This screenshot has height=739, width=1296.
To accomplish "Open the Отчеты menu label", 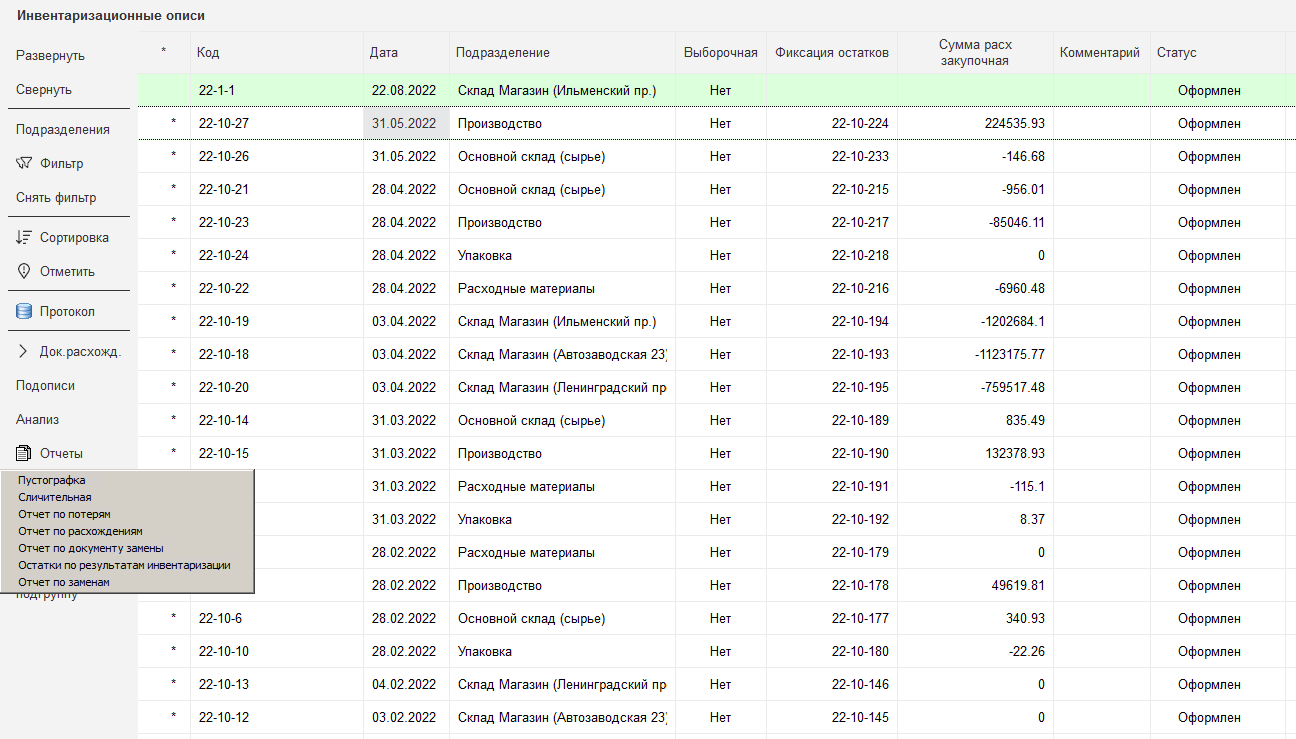I will pyautogui.click(x=61, y=454).
